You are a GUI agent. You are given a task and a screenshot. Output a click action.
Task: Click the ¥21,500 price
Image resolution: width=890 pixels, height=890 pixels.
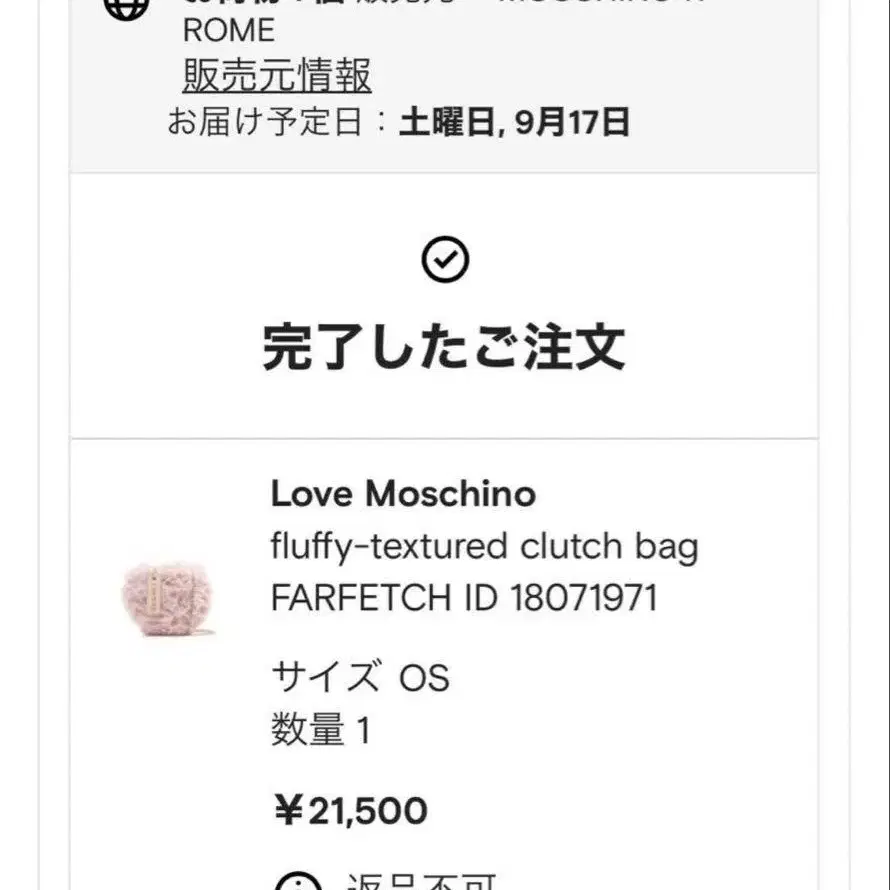pyautogui.click(x=350, y=810)
